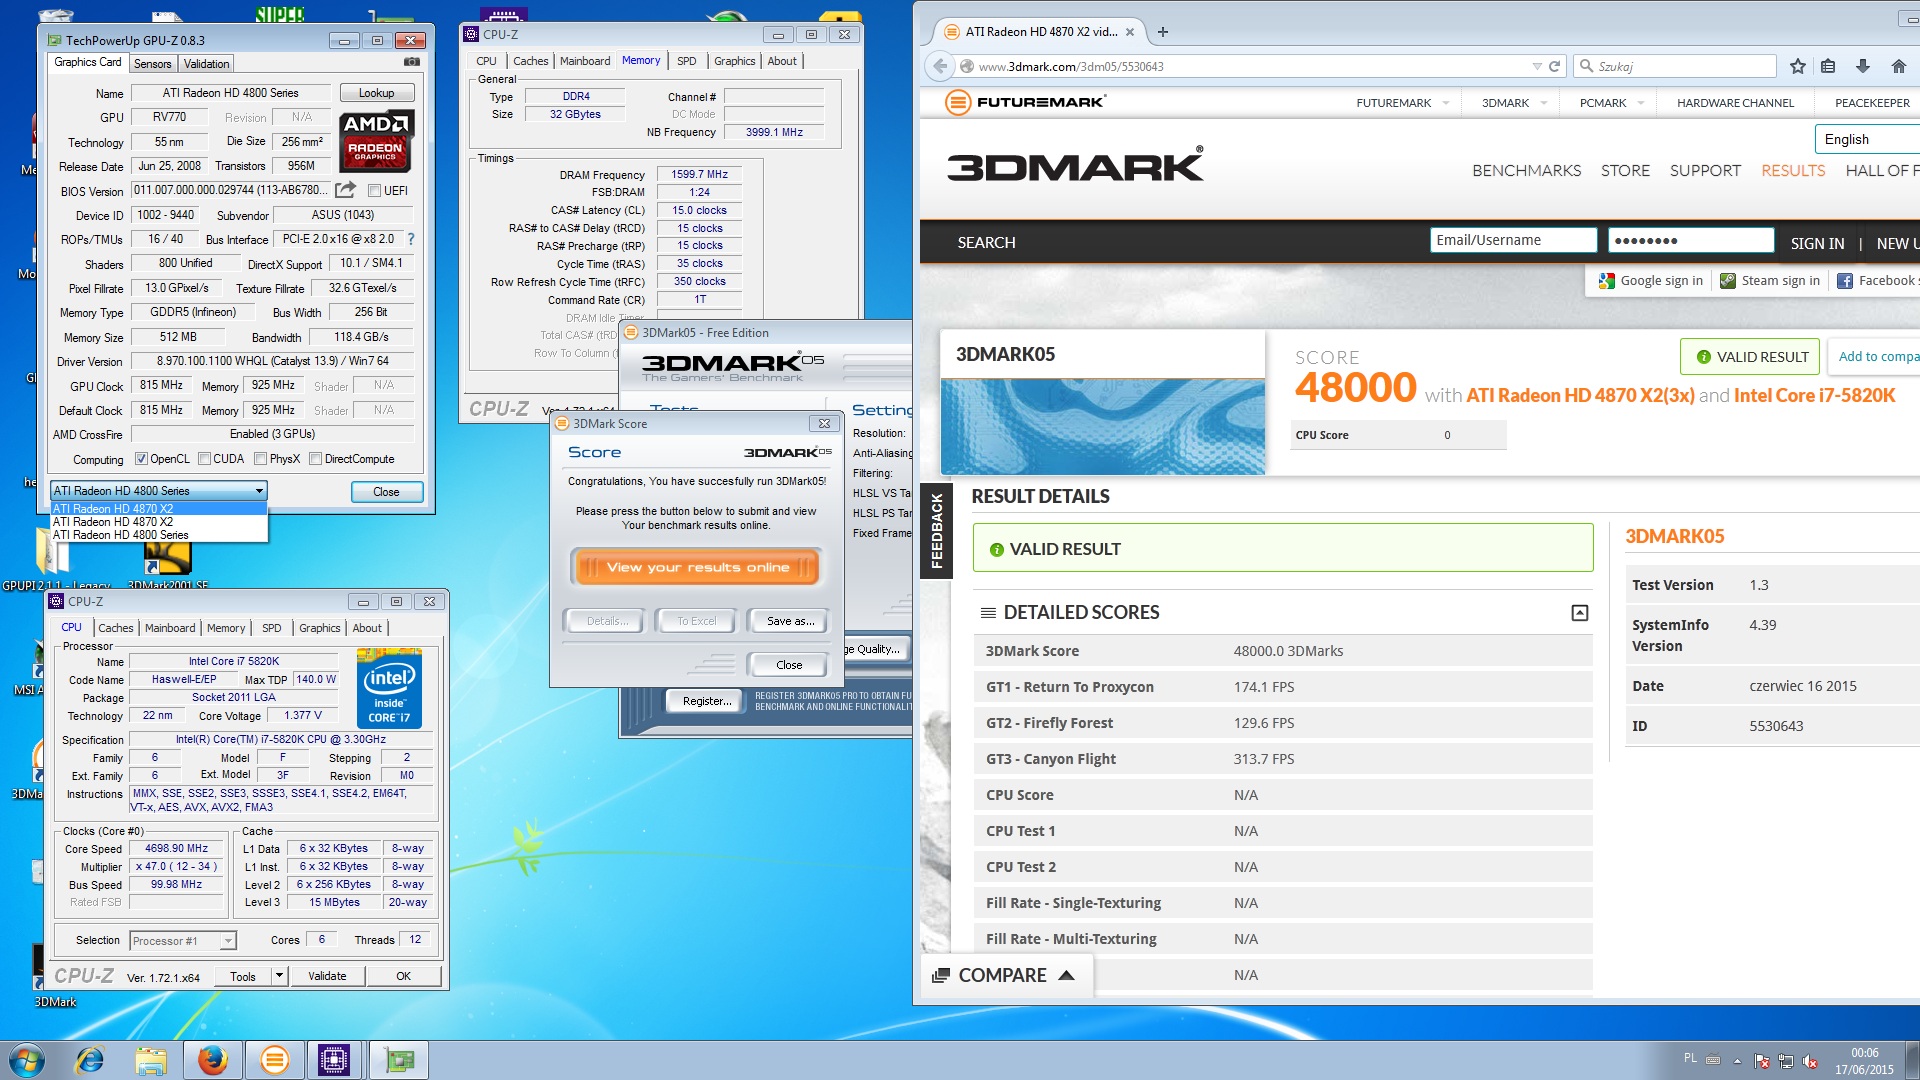This screenshot has width=1920, height=1080.
Task: Click the Save as... button
Action: 790,621
